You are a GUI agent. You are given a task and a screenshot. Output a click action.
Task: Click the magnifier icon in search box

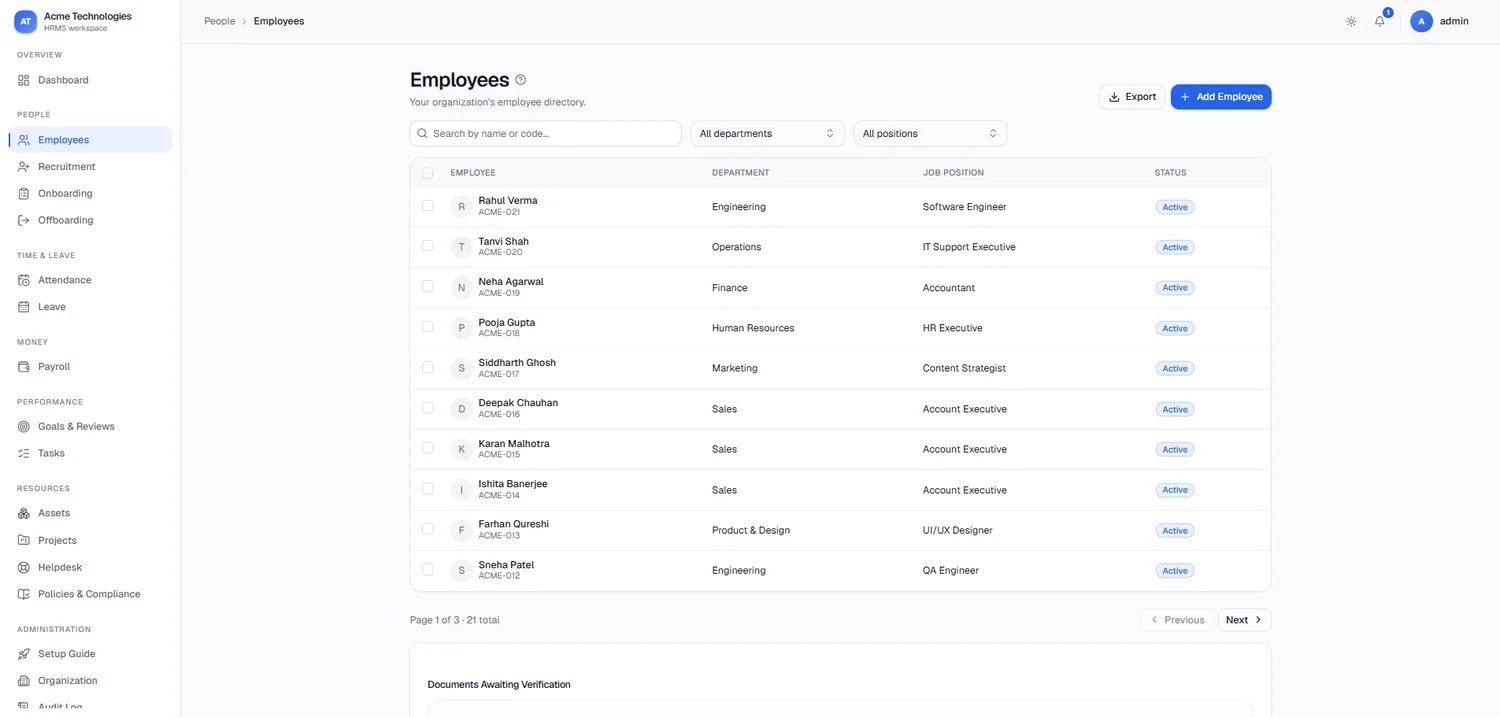[423, 133]
